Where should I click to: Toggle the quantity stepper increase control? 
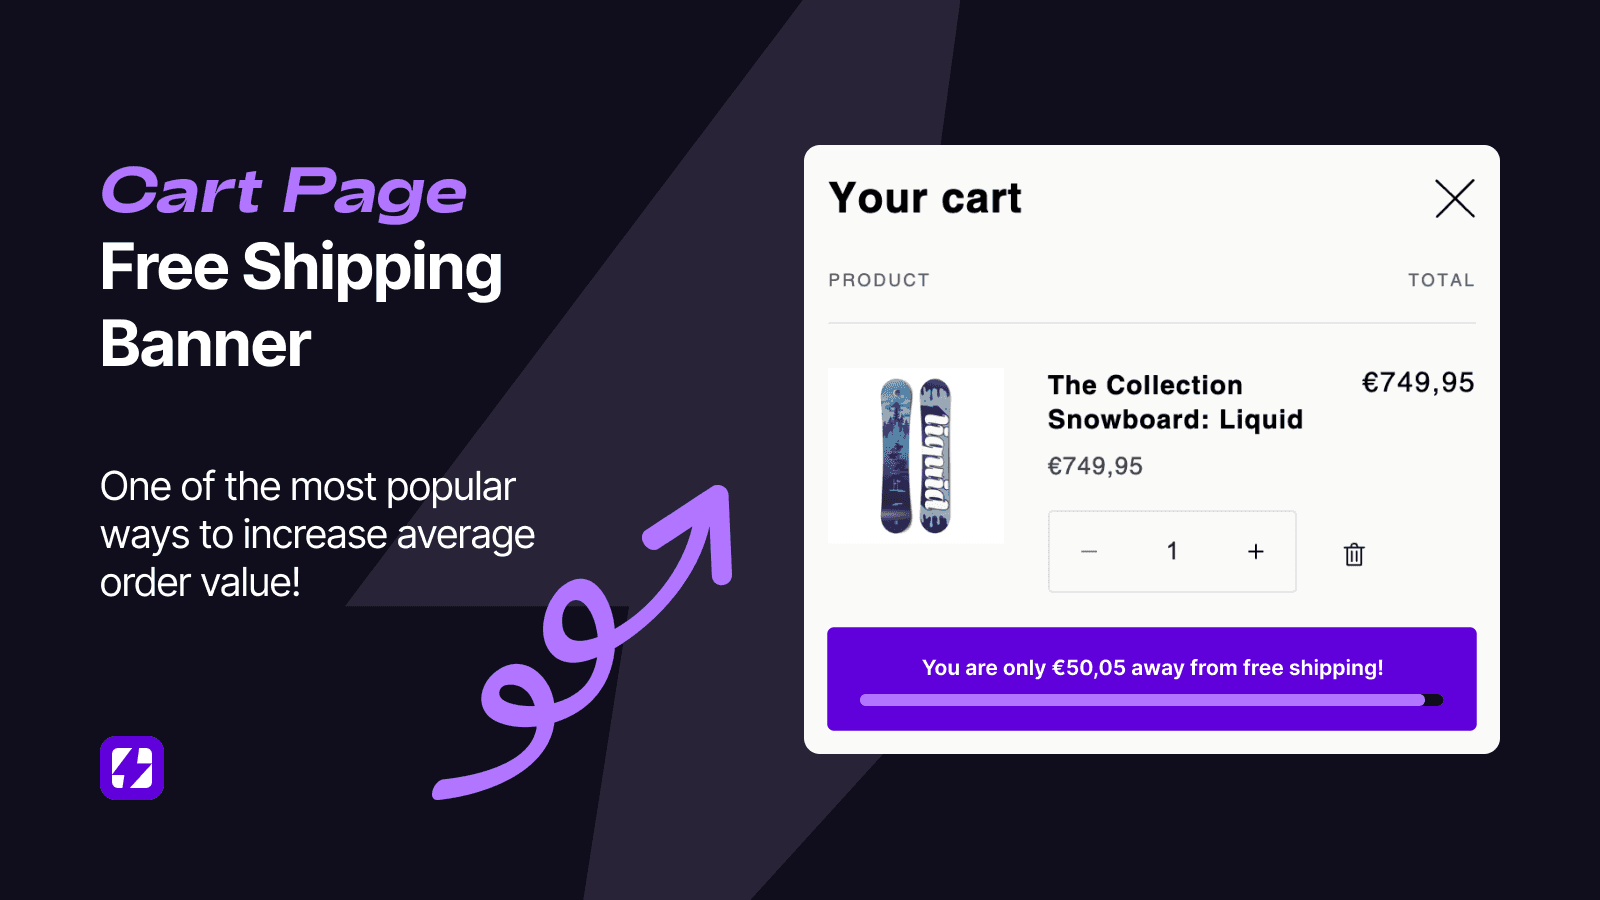click(1255, 551)
